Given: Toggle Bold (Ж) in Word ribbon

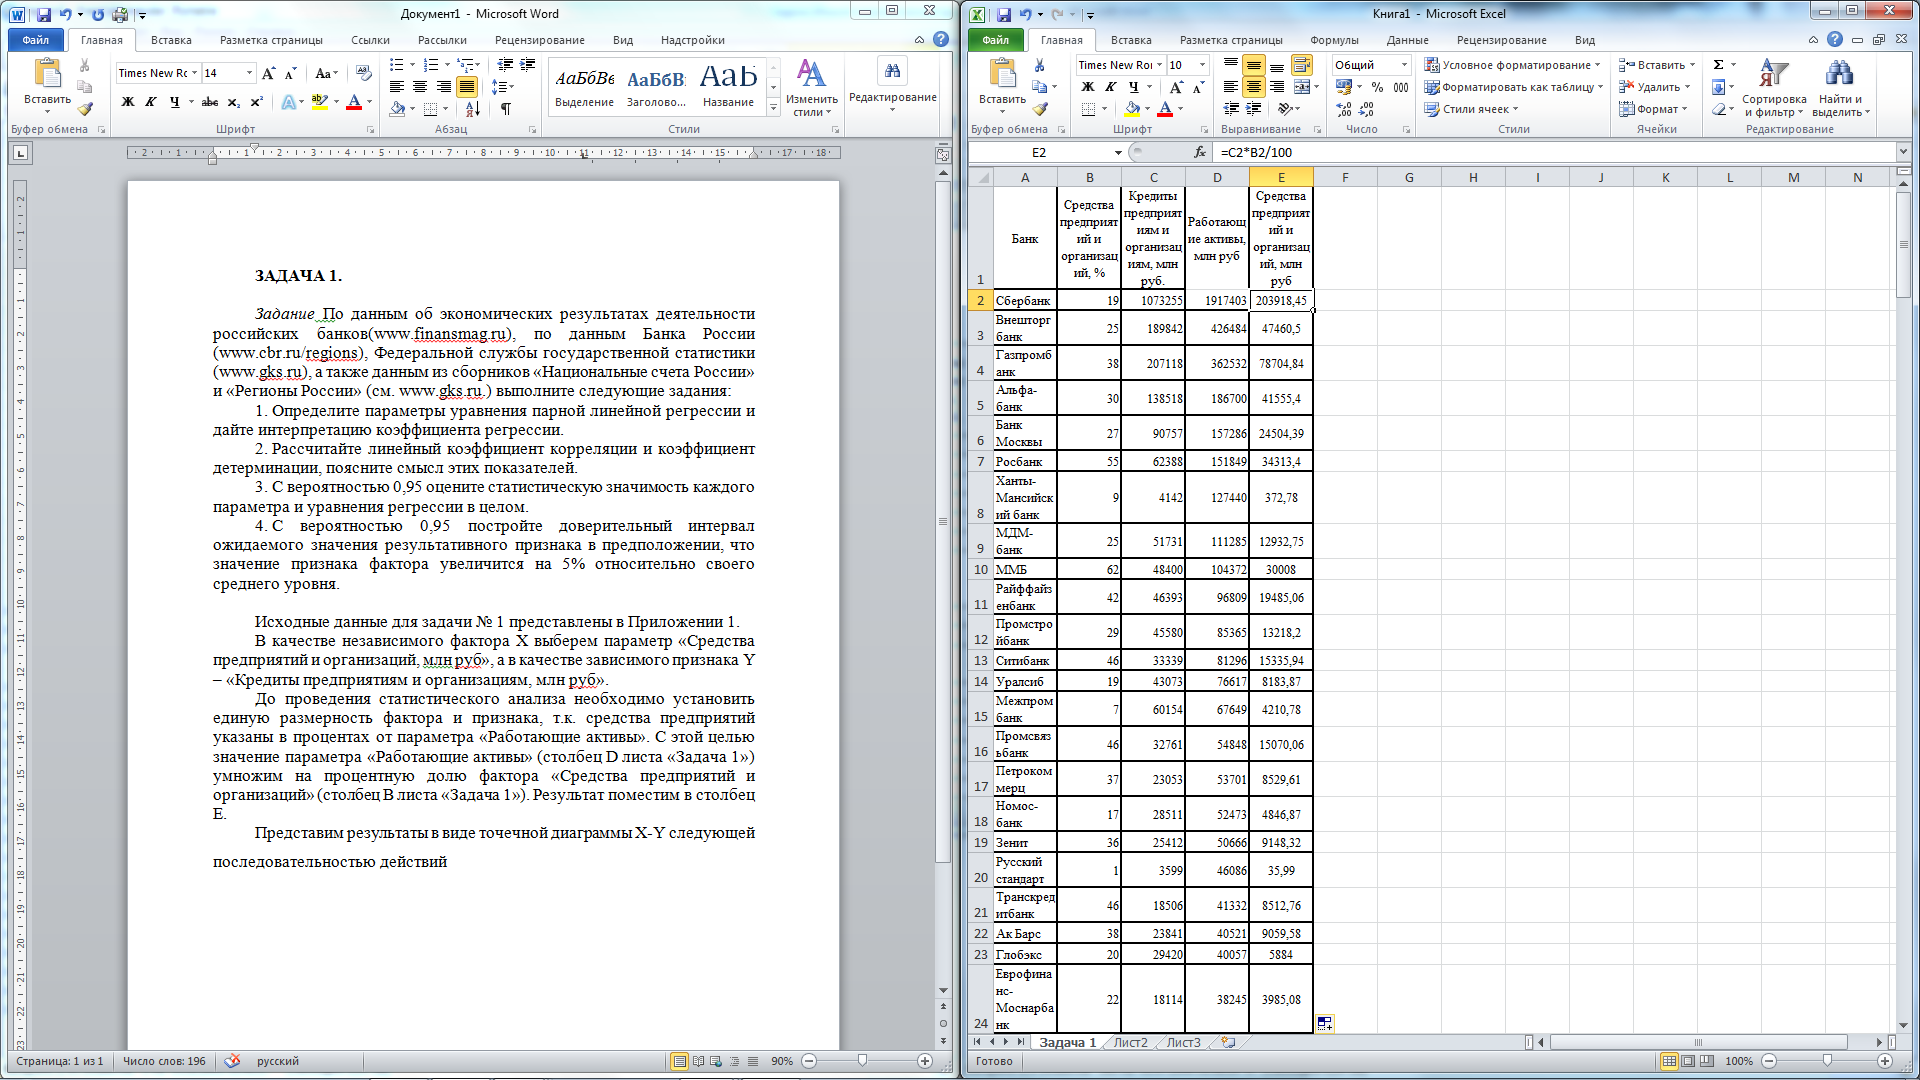Looking at the screenshot, I should point(128,102).
